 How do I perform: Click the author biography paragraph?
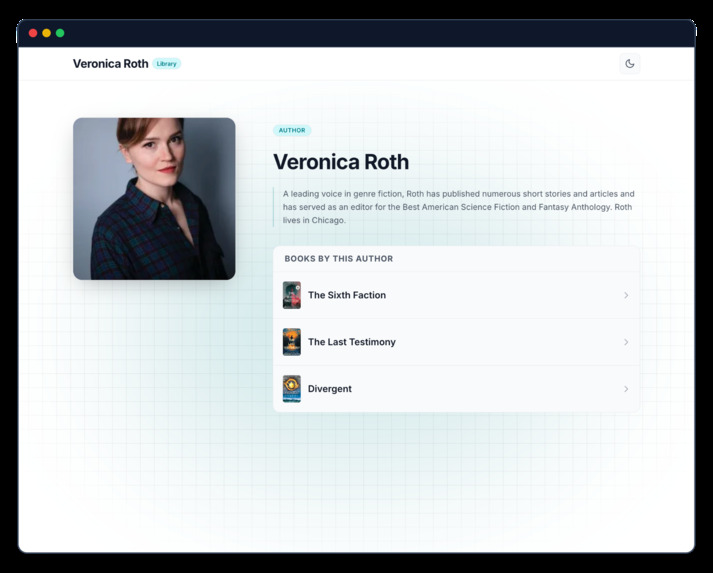[458, 207]
